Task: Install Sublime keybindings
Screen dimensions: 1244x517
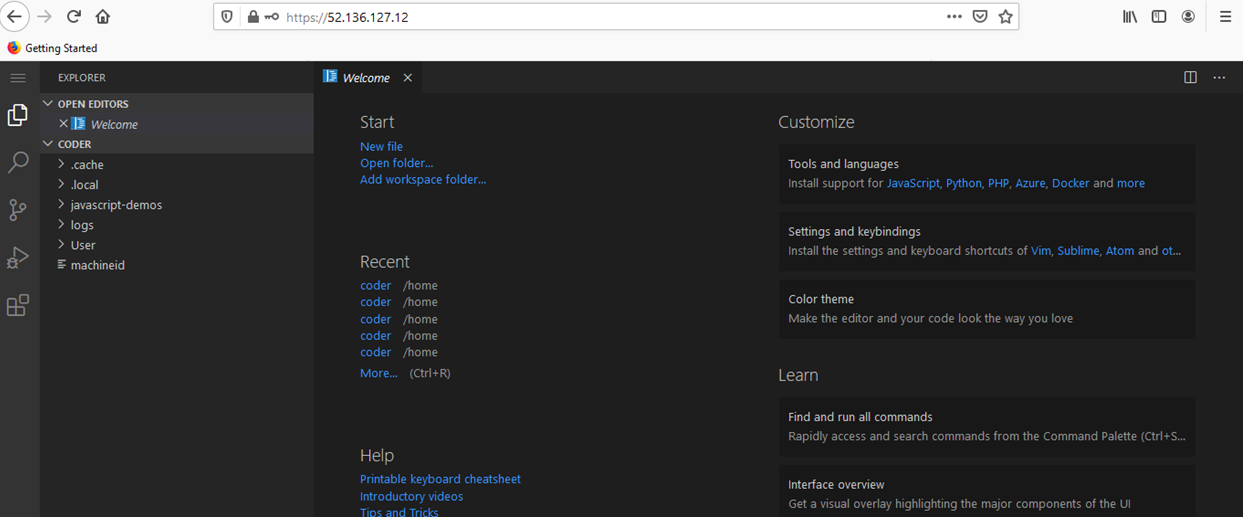Action: tap(1078, 251)
